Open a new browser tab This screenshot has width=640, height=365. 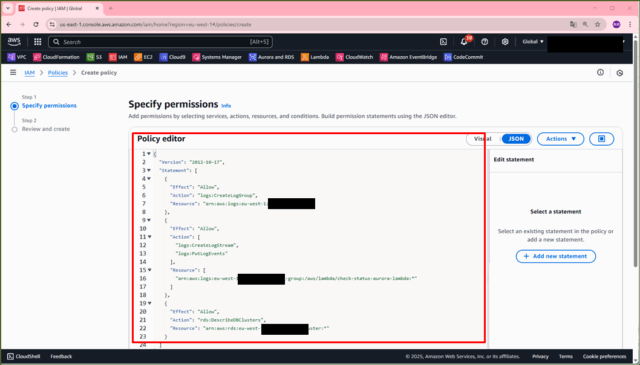(x=111, y=8)
